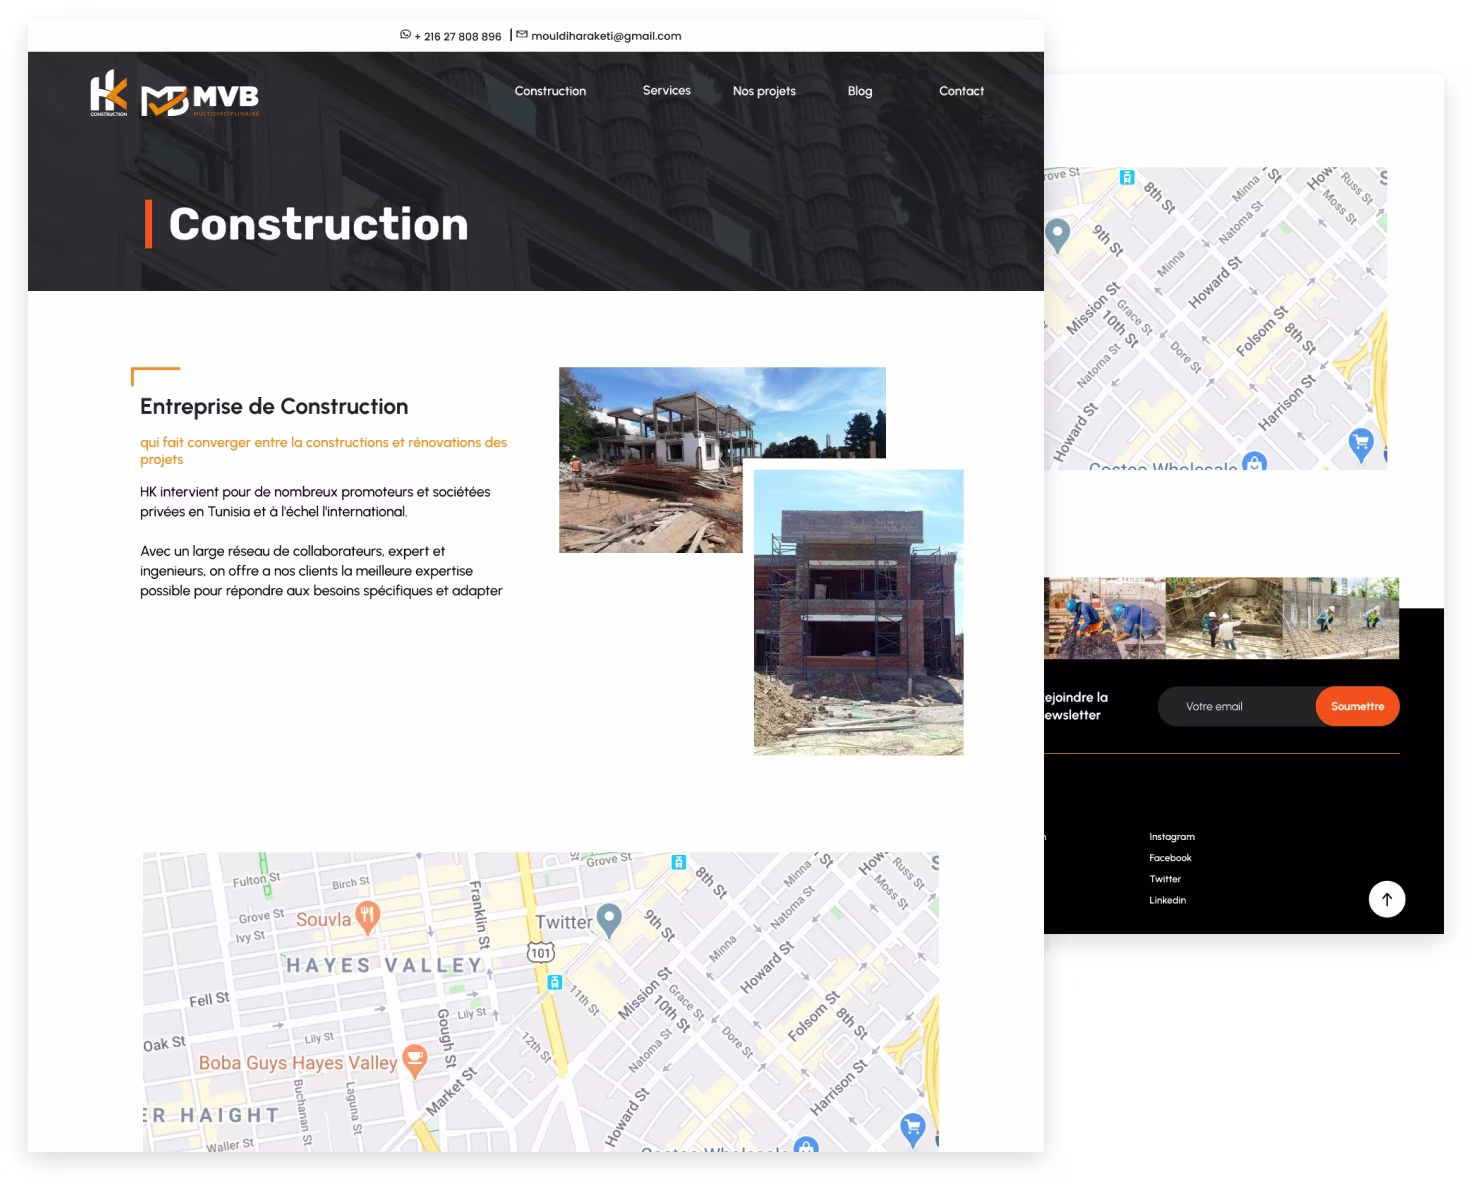Click the grey location pin on right page map
The width and height of the screenshot is (1472, 1188).
1057,235
